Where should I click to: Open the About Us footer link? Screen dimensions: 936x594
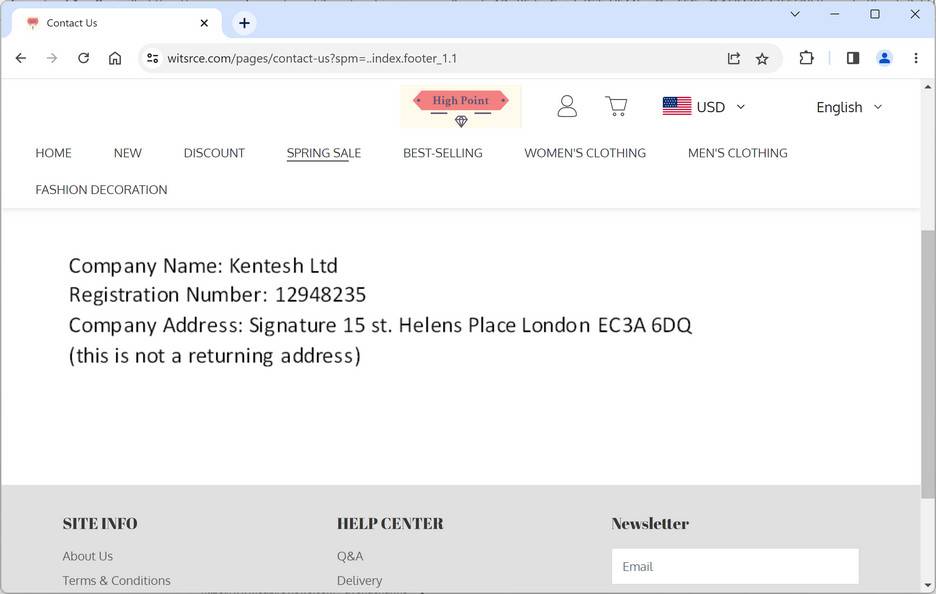click(x=88, y=556)
